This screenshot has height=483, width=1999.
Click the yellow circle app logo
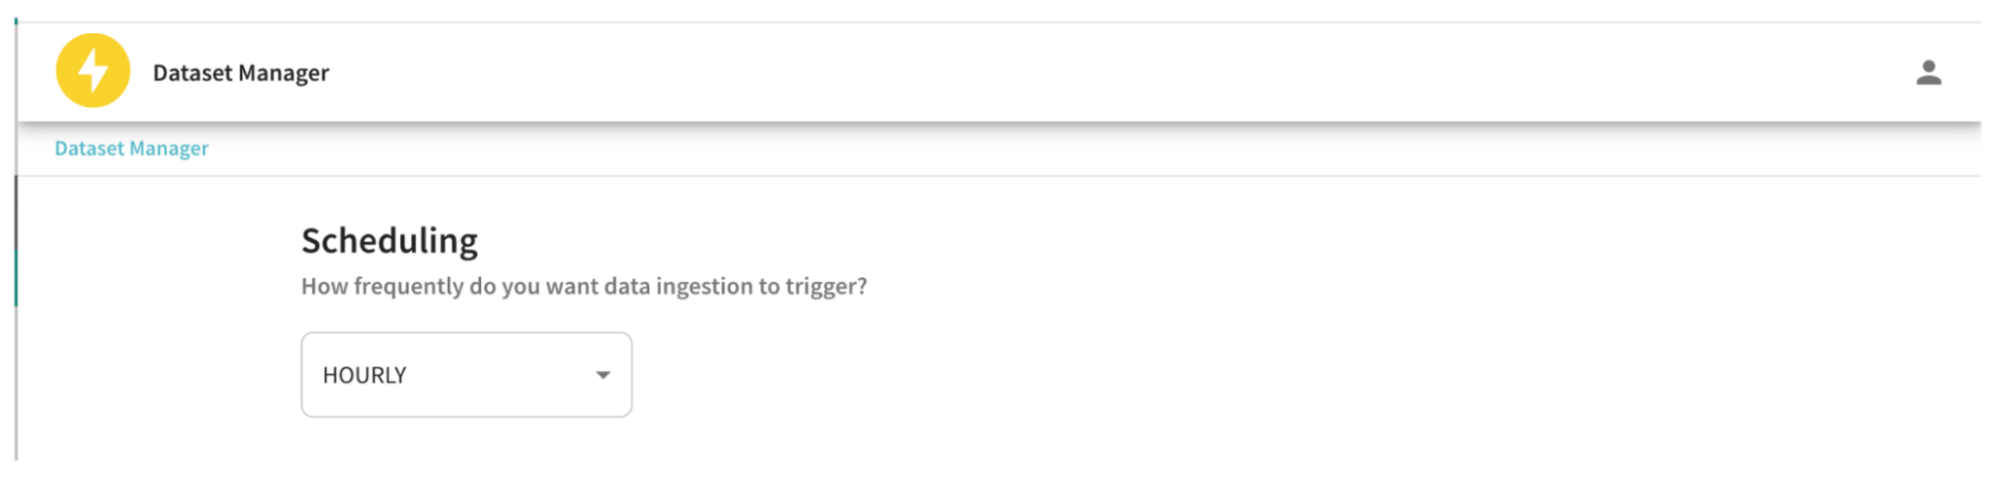coord(93,71)
